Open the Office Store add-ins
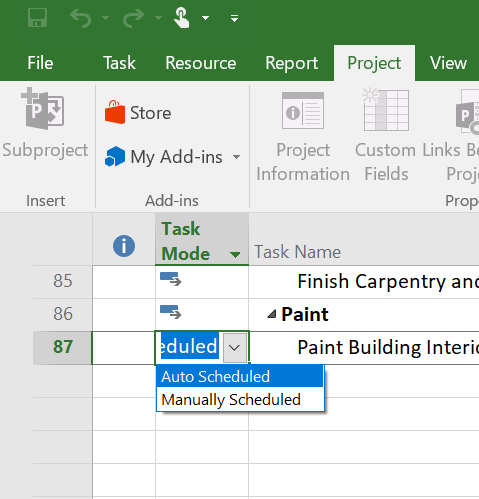Screen dimensions: 479x499 click(138, 113)
